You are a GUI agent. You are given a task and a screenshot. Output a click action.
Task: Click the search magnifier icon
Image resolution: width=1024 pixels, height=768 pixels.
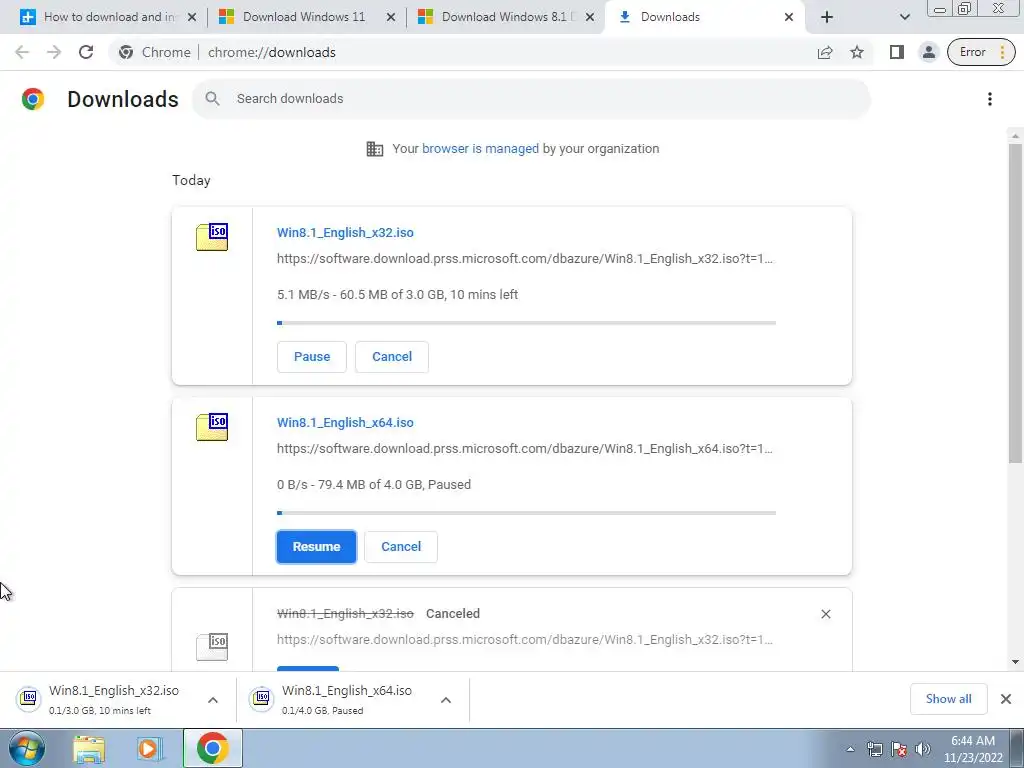pos(212,99)
